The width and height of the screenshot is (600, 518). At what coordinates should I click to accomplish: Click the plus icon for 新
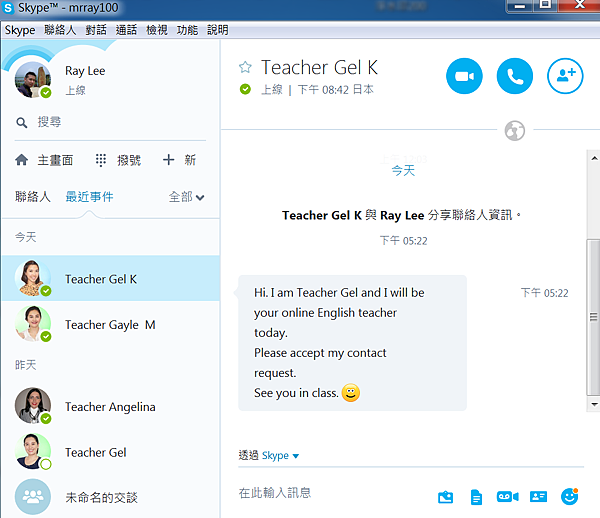(168, 160)
